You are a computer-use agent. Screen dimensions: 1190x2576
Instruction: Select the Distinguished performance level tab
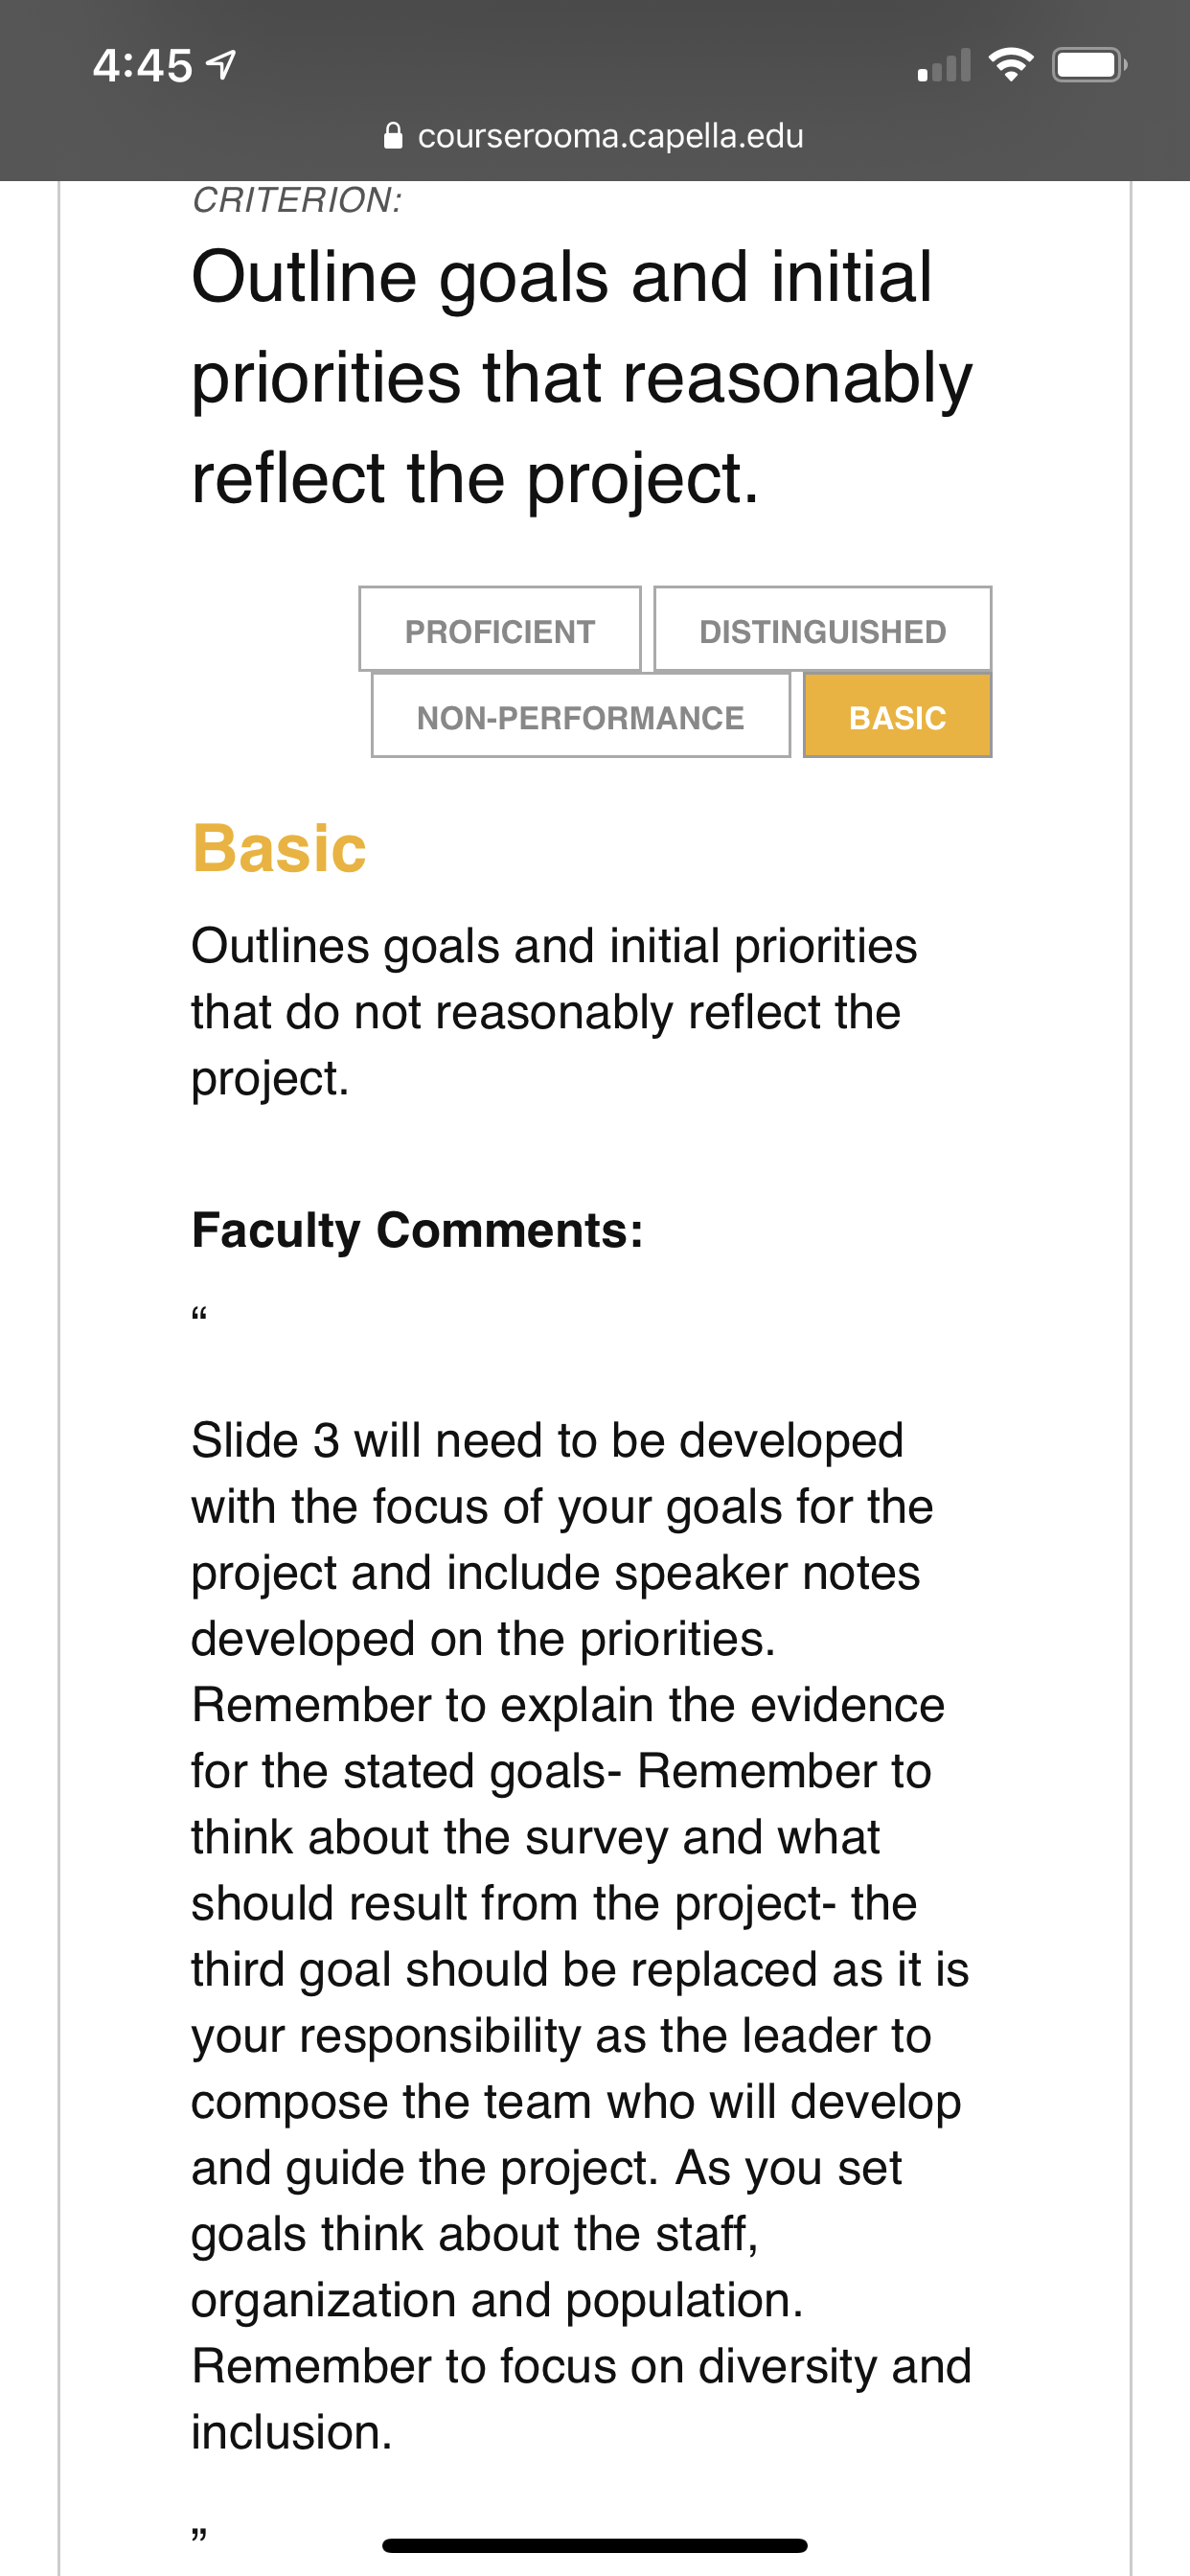coord(822,629)
